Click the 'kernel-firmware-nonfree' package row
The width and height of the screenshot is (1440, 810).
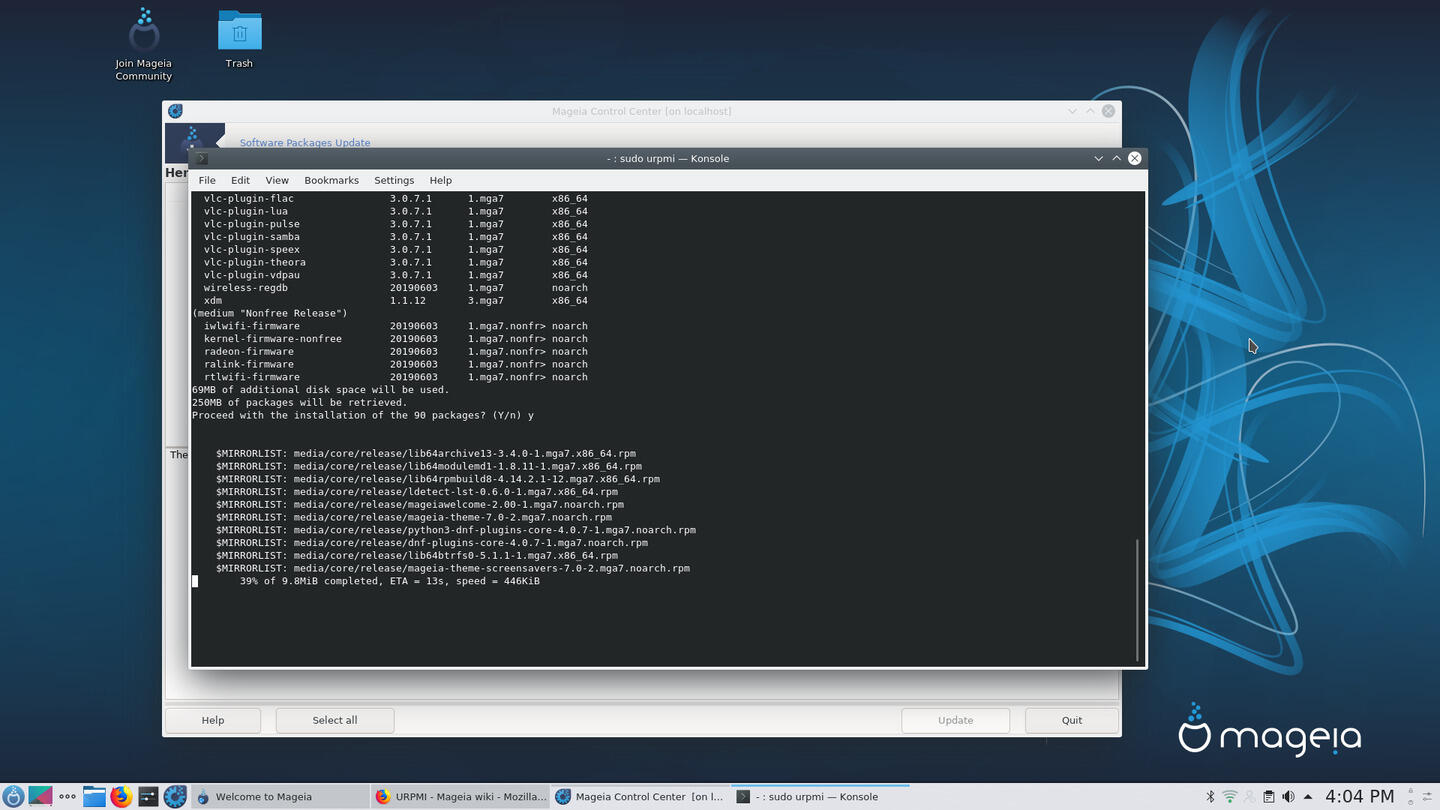click(x=396, y=339)
